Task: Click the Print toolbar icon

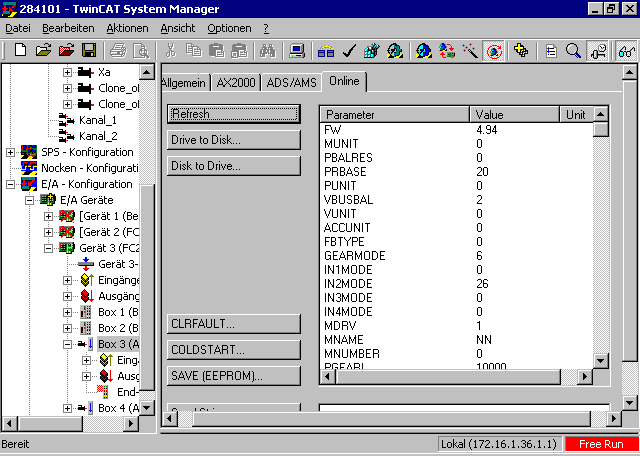Action: 118,51
